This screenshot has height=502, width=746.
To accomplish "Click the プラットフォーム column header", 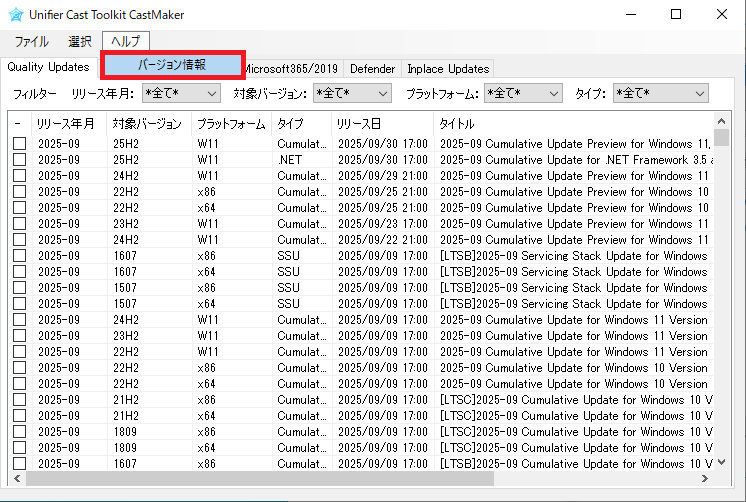I will (x=231, y=124).
